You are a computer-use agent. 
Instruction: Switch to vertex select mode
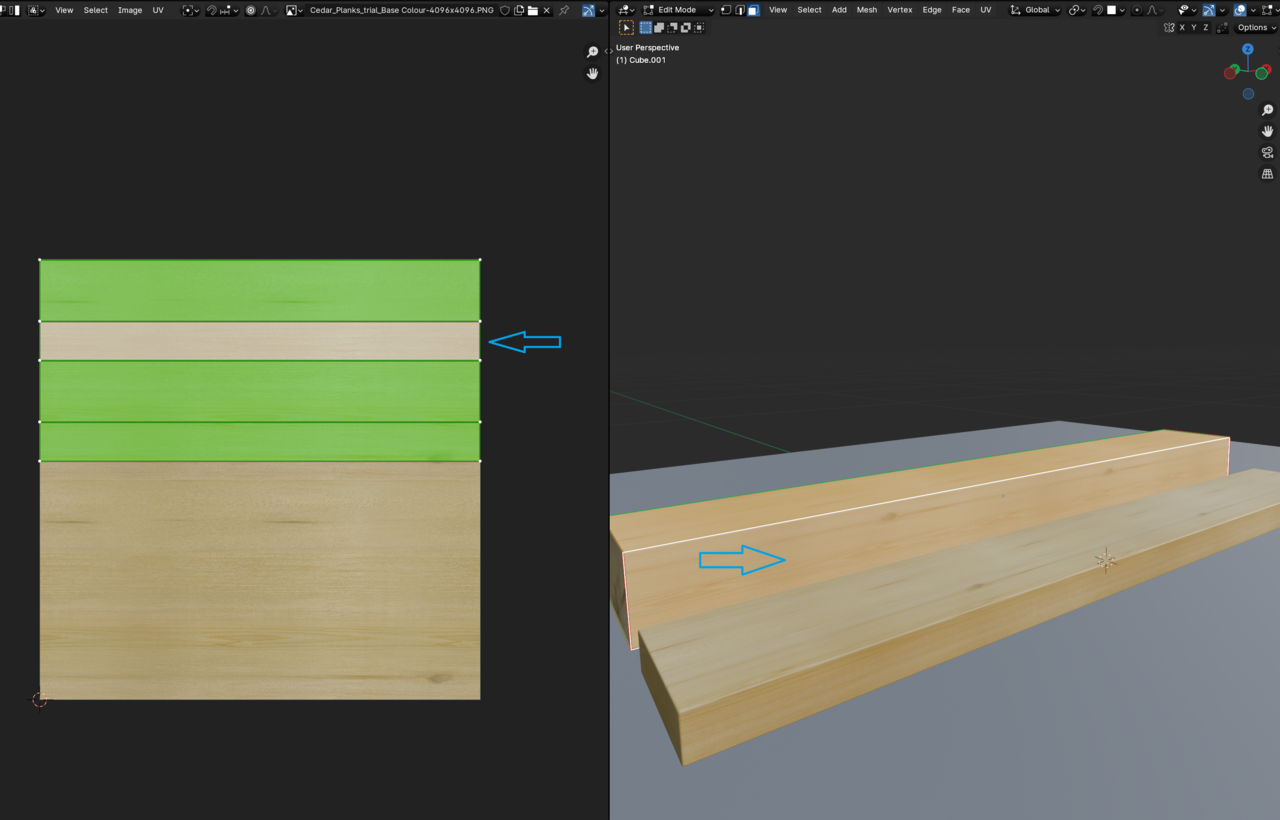tap(725, 10)
